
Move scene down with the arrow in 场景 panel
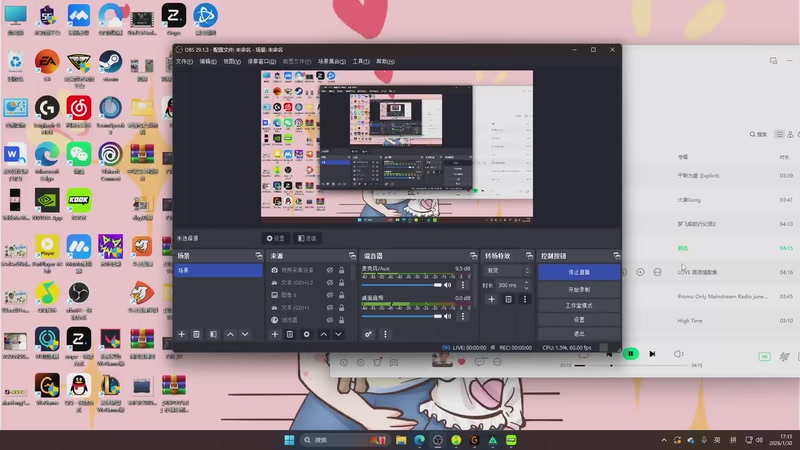pyautogui.click(x=245, y=334)
